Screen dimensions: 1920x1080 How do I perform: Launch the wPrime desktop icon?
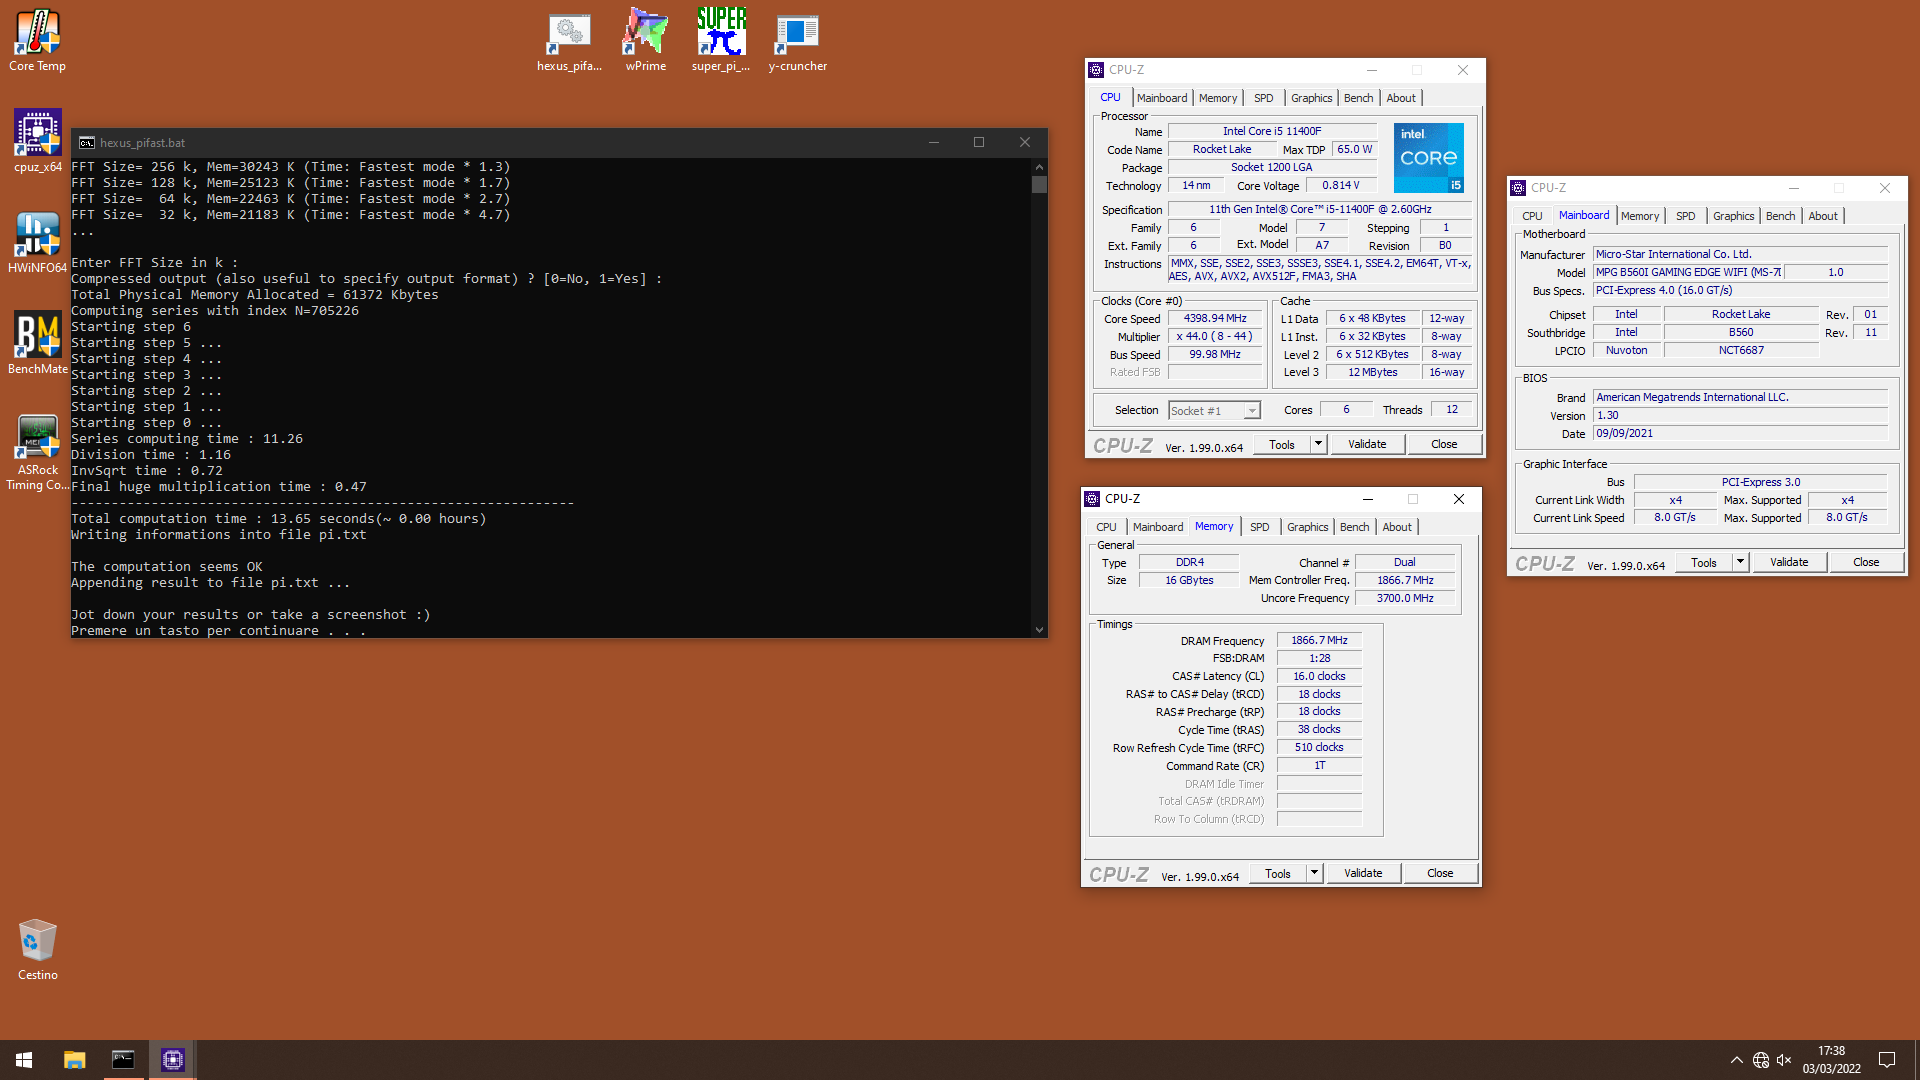pyautogui.click(x=646, y=40)
